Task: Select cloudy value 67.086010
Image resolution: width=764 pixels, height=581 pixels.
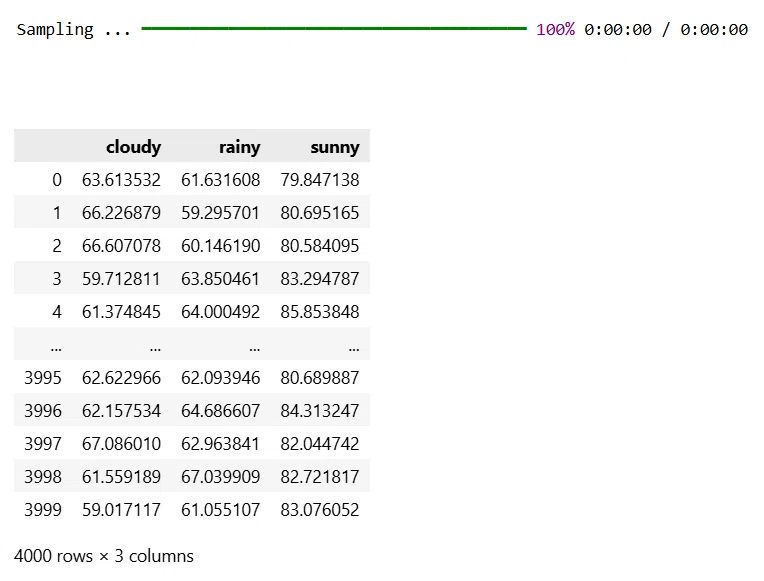Action: click(121, 444)
